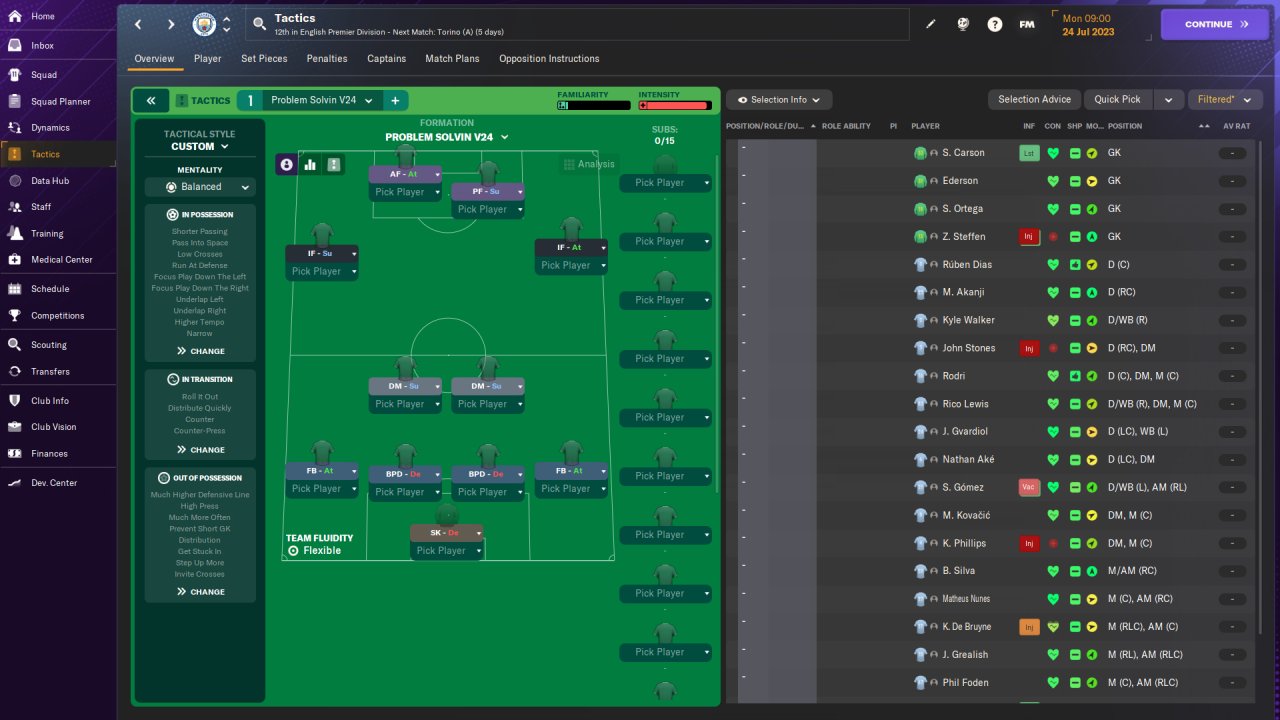View the Opposition Instructions tab

tap(549, 59)
